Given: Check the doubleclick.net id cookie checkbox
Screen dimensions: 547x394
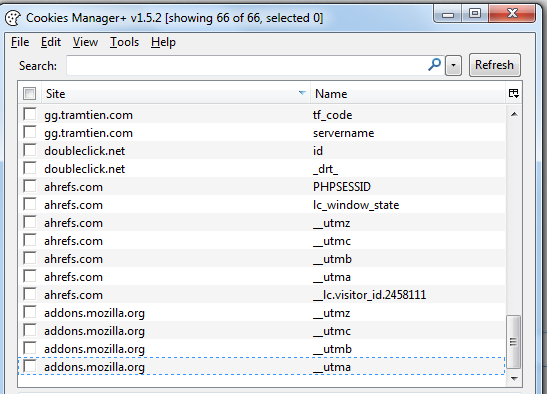Looking at the screenshot, I should [x=30, y=150].
